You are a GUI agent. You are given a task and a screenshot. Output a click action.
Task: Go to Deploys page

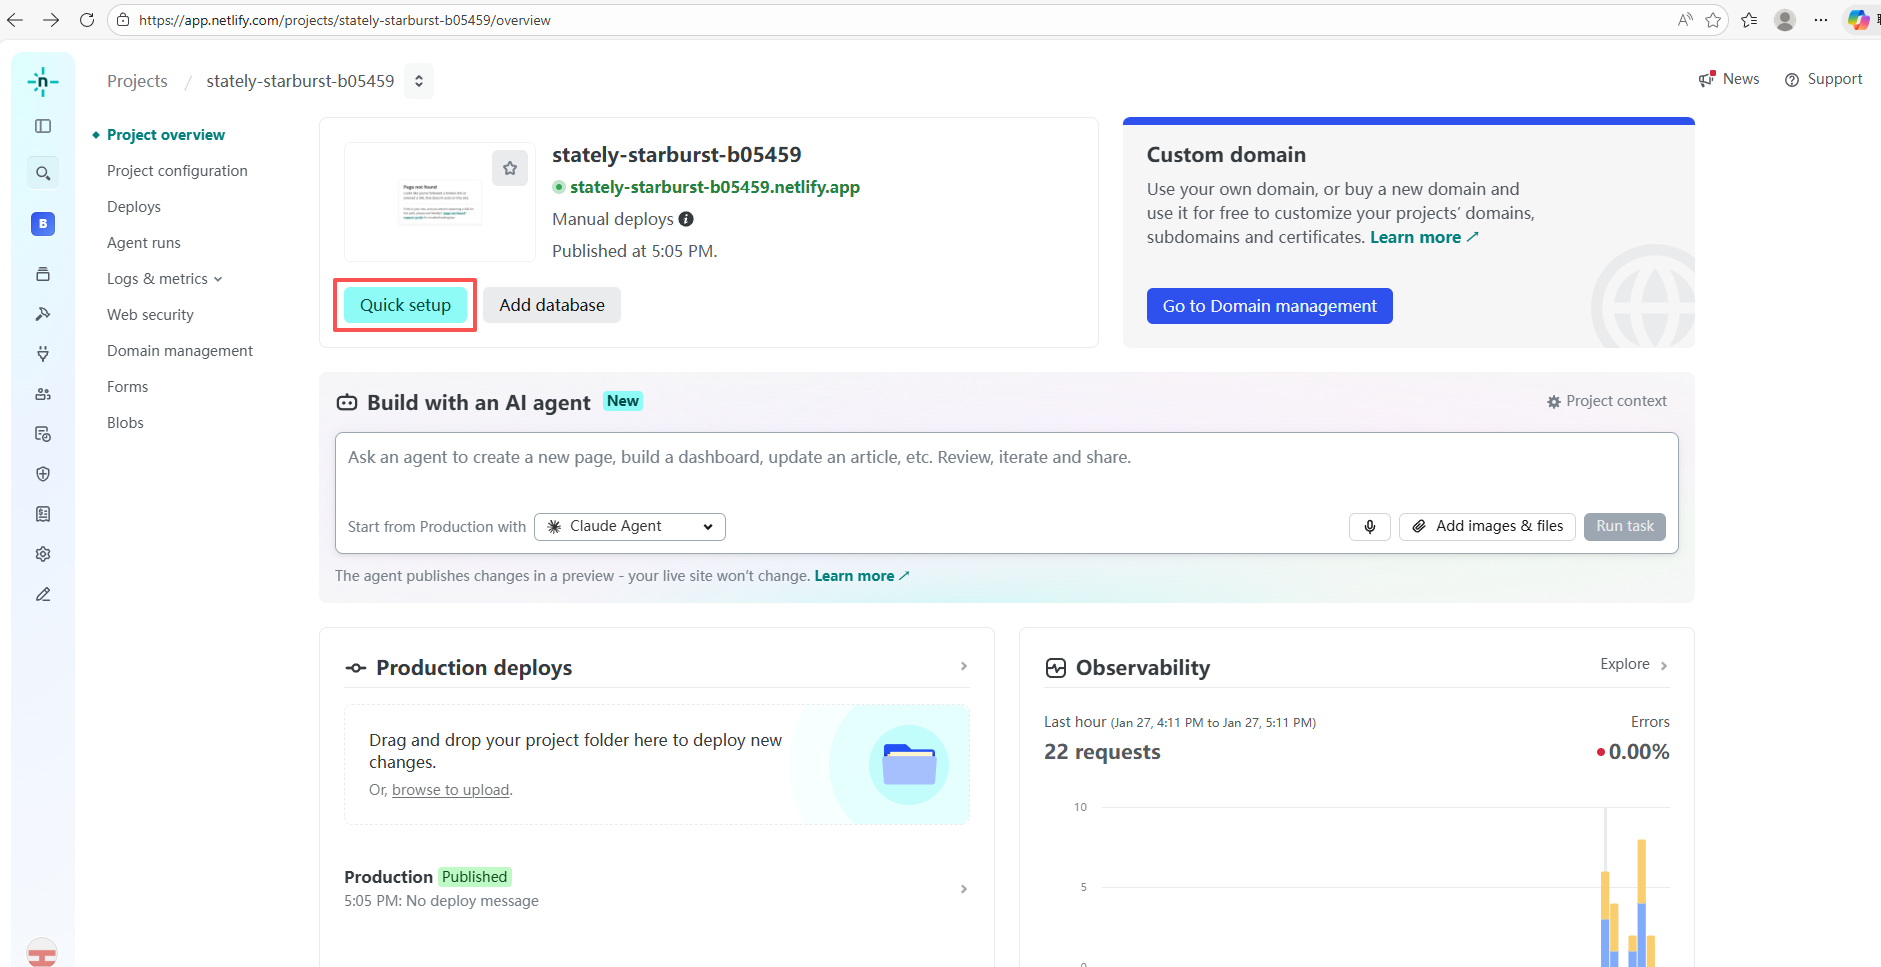134,207
